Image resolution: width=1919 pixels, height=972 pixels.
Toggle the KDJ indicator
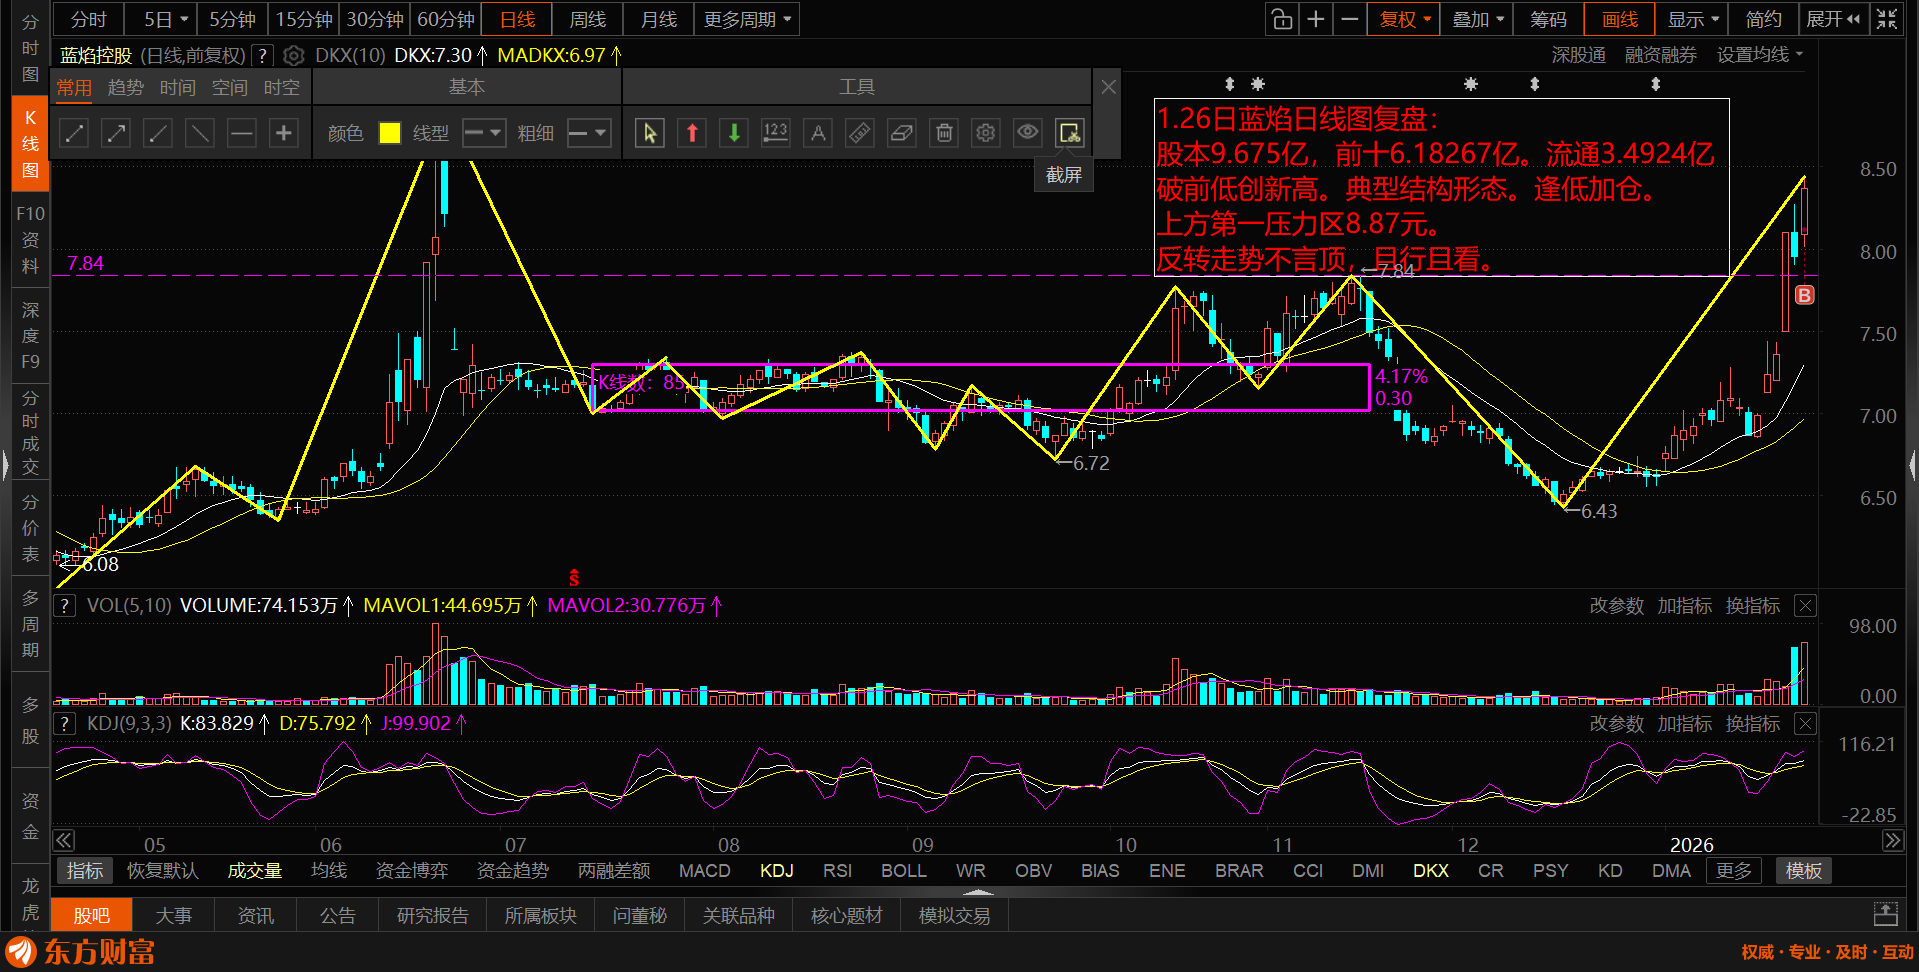pyautogui.click(x=777, y=871)
